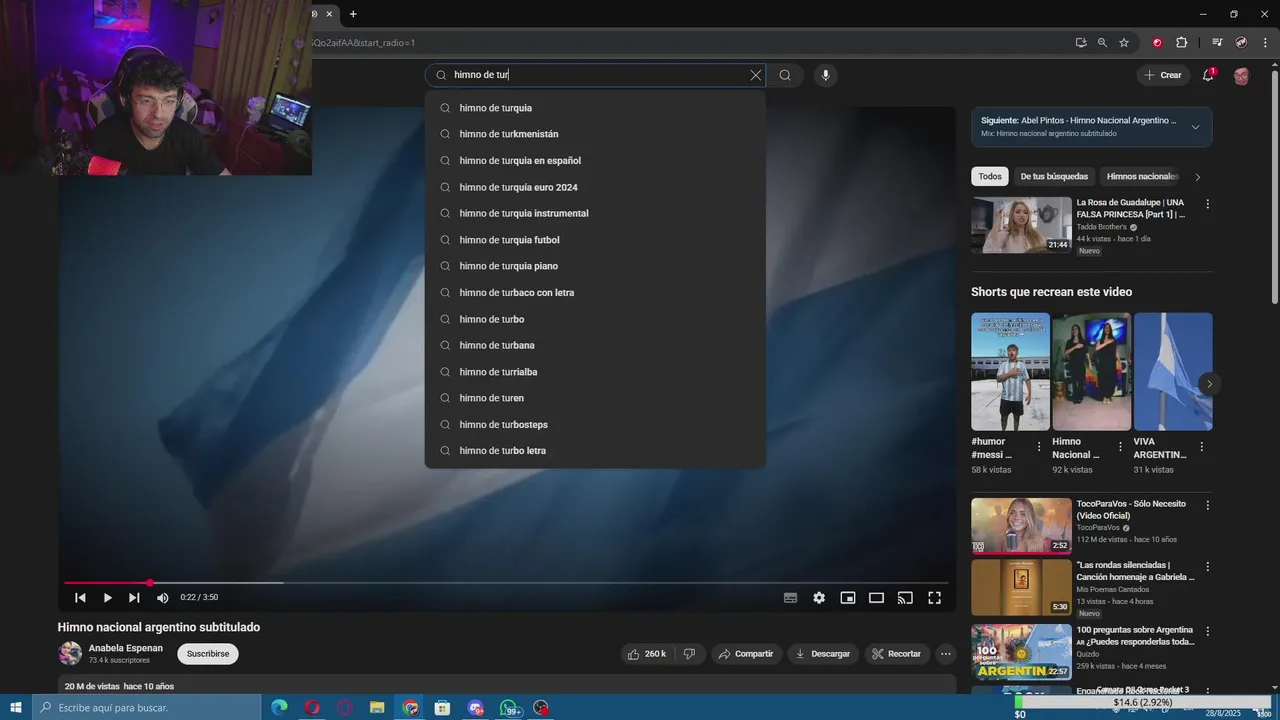The image size is (1280, 720).
Task: Play the video
Action: tap(107, 598)
